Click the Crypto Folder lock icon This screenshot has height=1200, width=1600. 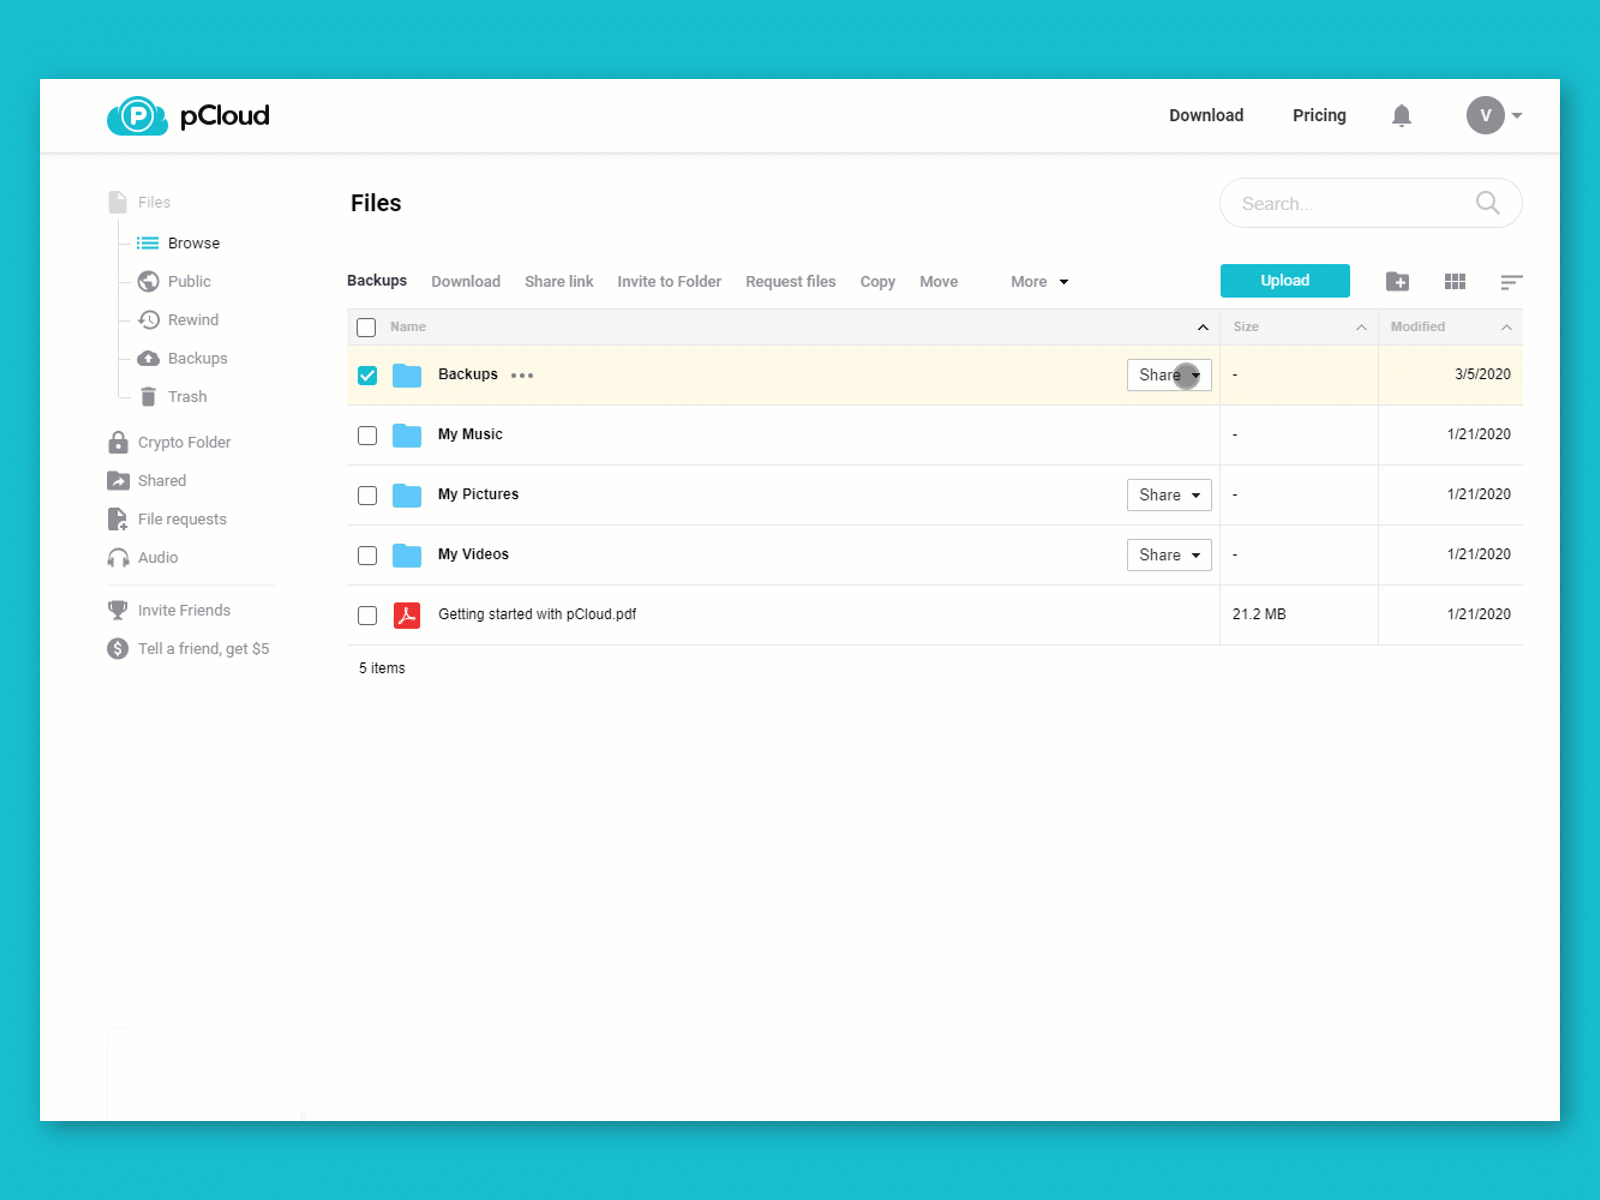coord(118,442)
